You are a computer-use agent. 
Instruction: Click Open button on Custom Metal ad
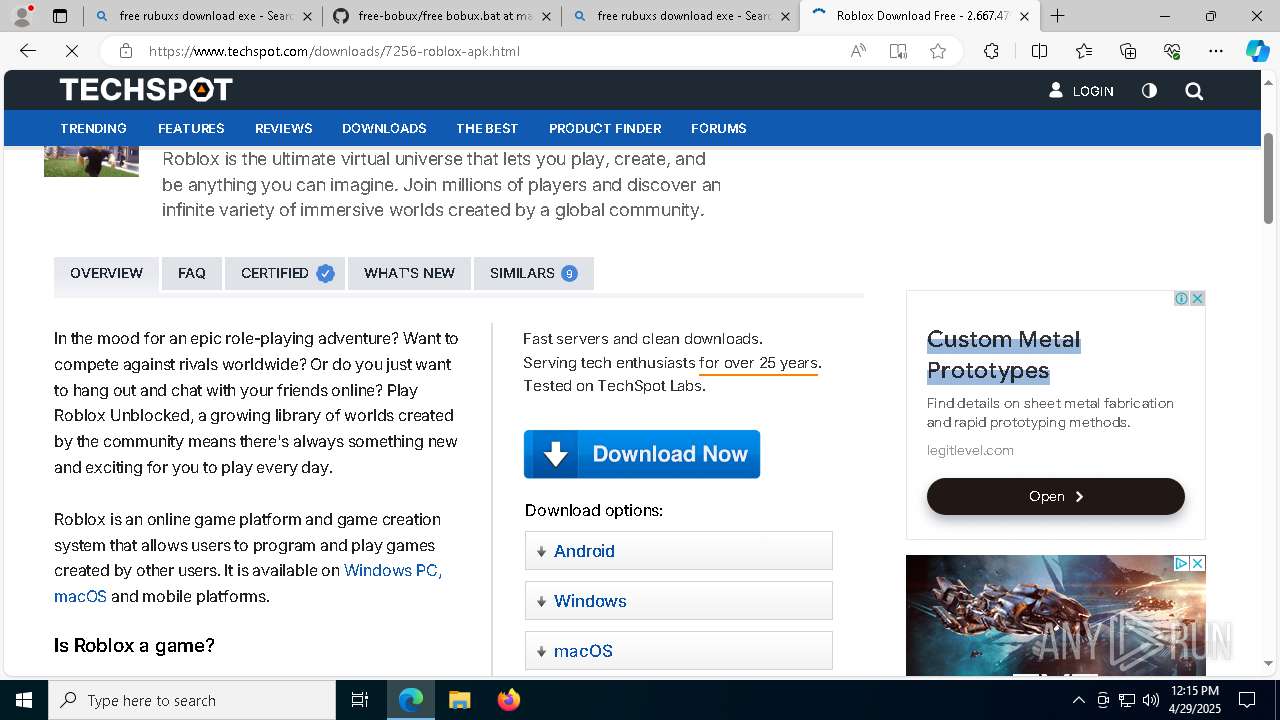click(x=1056, y=496)
